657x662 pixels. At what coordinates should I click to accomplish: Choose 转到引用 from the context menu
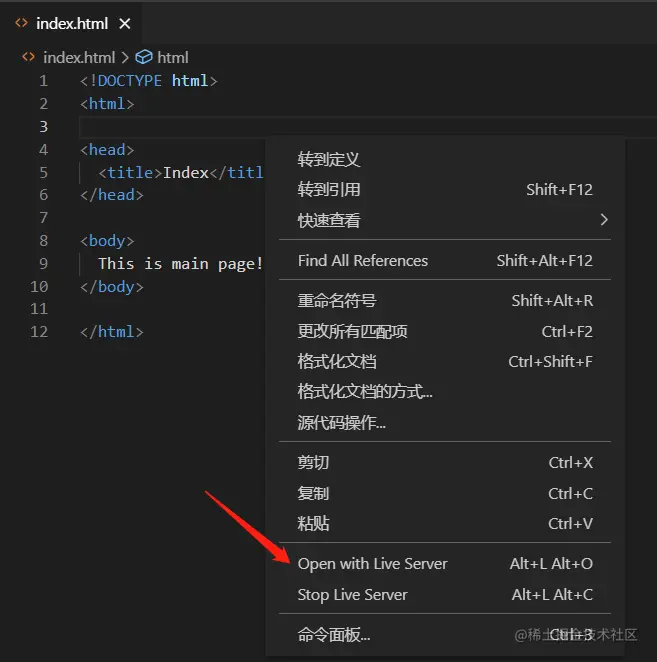tap(445, 190)
